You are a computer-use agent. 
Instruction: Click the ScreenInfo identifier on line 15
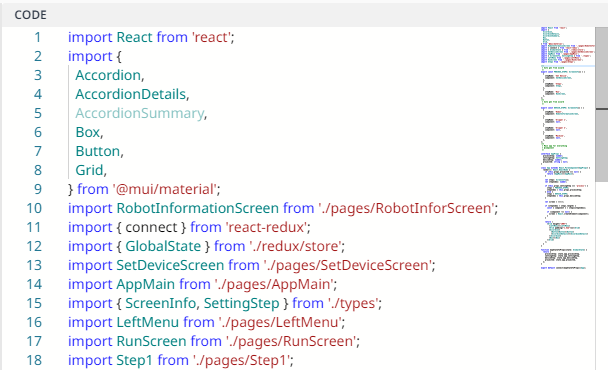161,303
